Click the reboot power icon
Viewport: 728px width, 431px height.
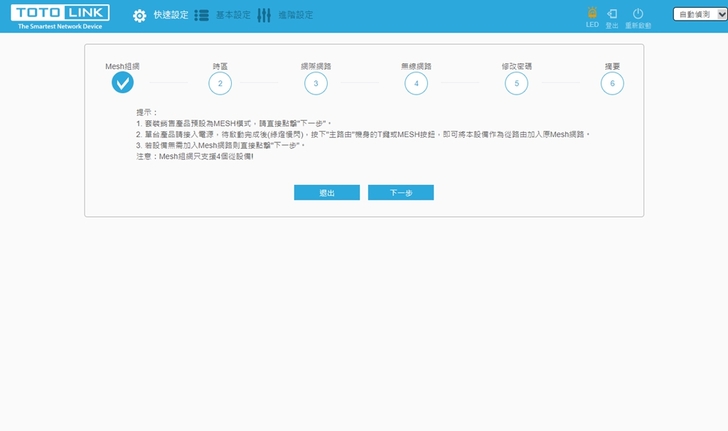point(638,14)
